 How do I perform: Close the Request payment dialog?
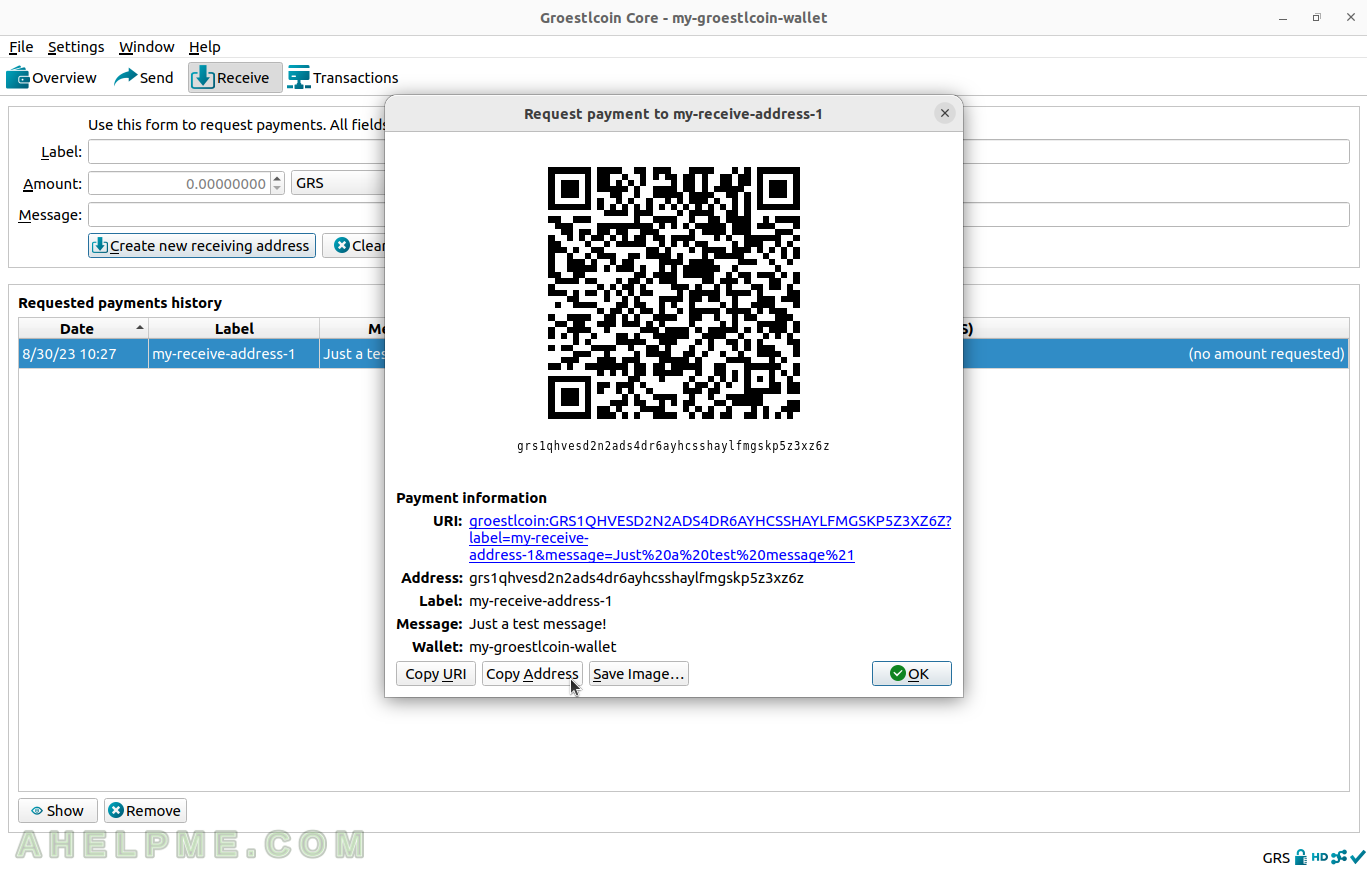click(x=944, y=113)
